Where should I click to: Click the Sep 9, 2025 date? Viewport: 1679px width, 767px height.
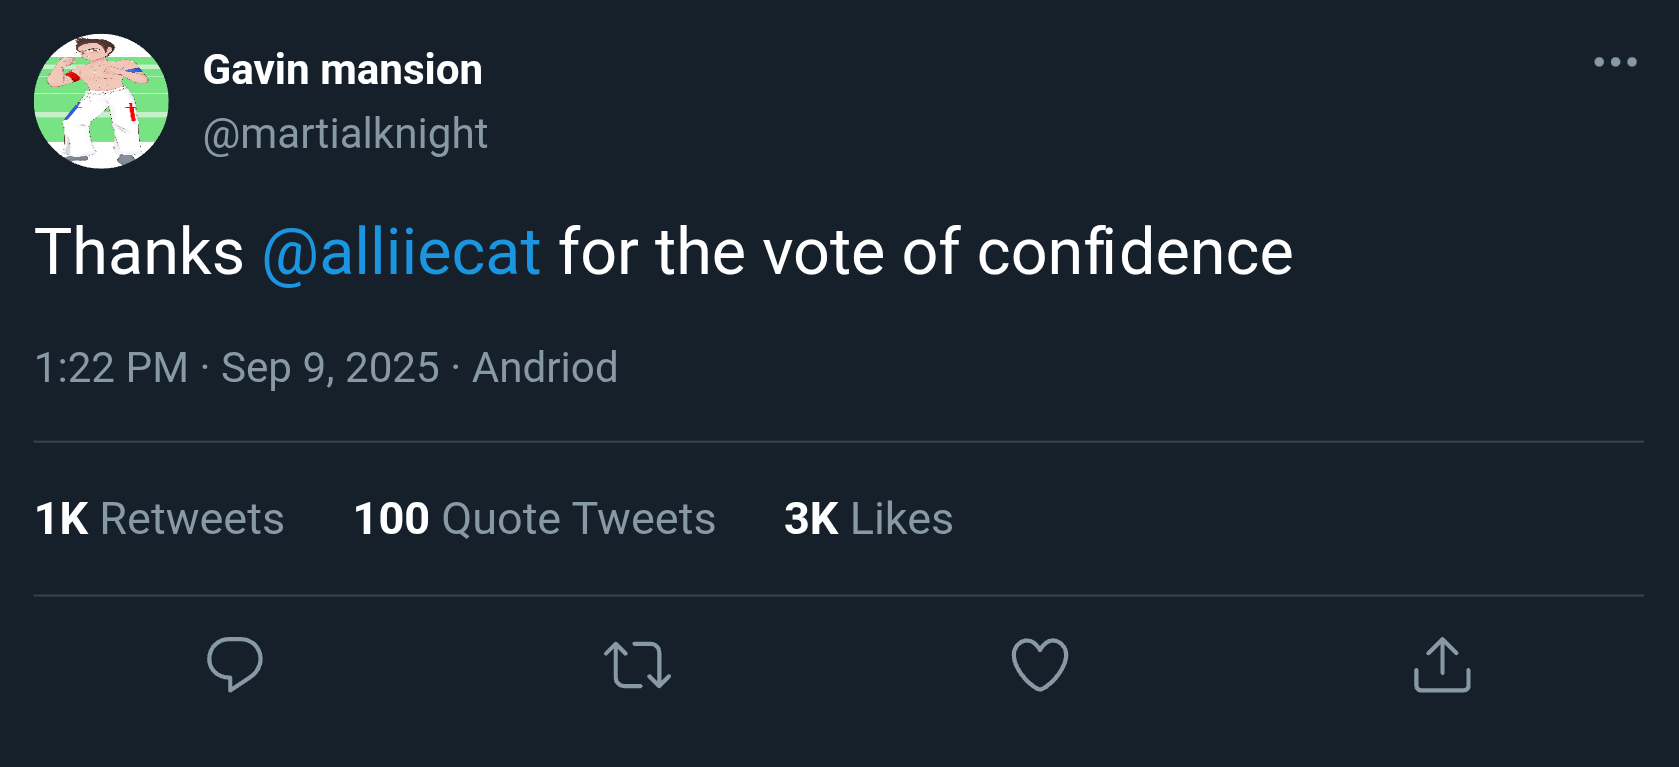[330, 368]
